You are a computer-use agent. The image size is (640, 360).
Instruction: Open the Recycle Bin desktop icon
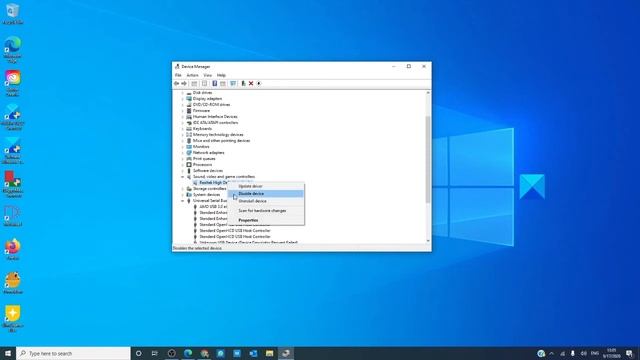(x=13, y=13)
